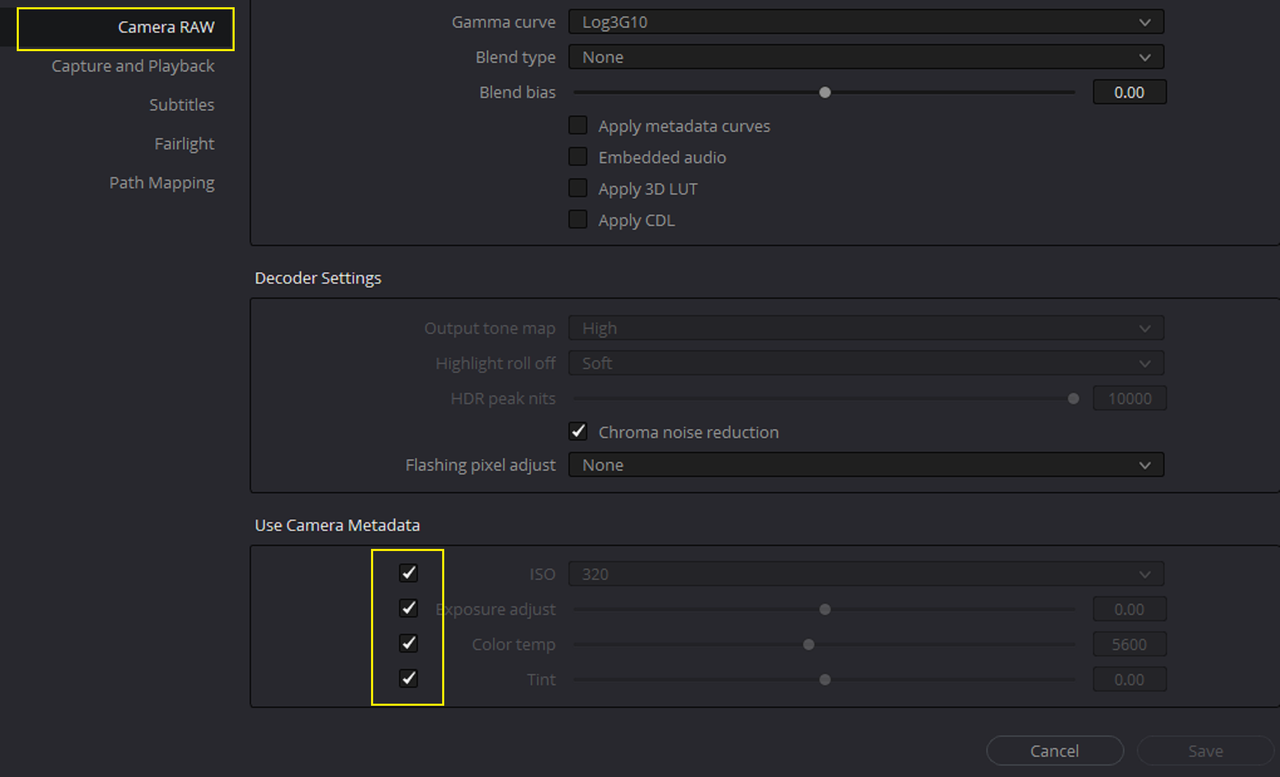Uncheck Exposure adjust camera metadata checkbox
This screenshot has height=777, width=1280.
[408, 608]
